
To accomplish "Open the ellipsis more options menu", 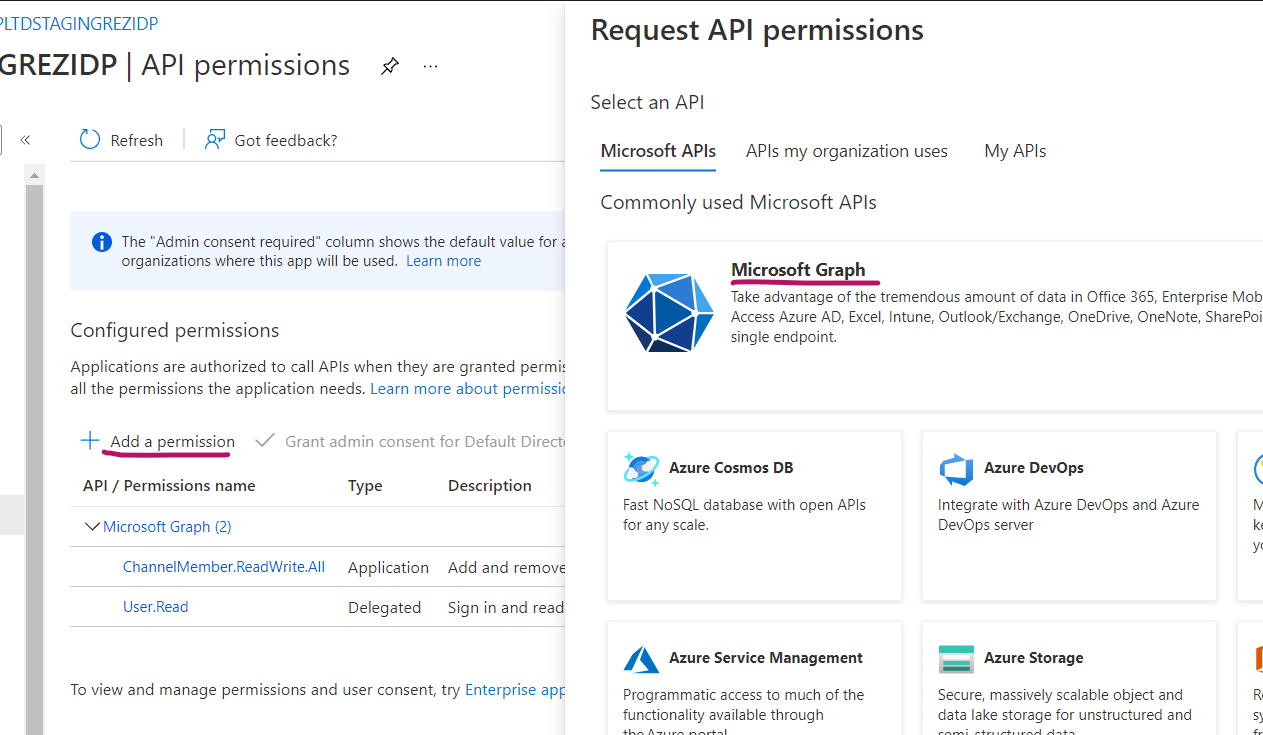I will click(x=431, y=66).
